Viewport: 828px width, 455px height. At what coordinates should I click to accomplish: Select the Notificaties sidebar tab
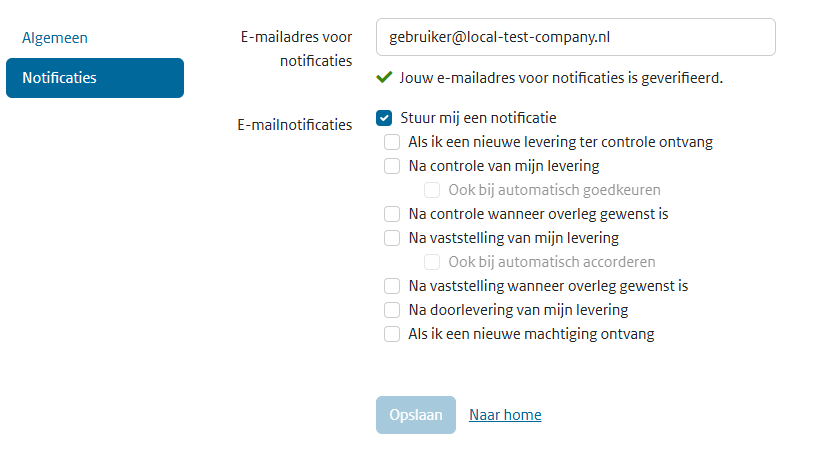pyautogui.click(x=94, y=78)
